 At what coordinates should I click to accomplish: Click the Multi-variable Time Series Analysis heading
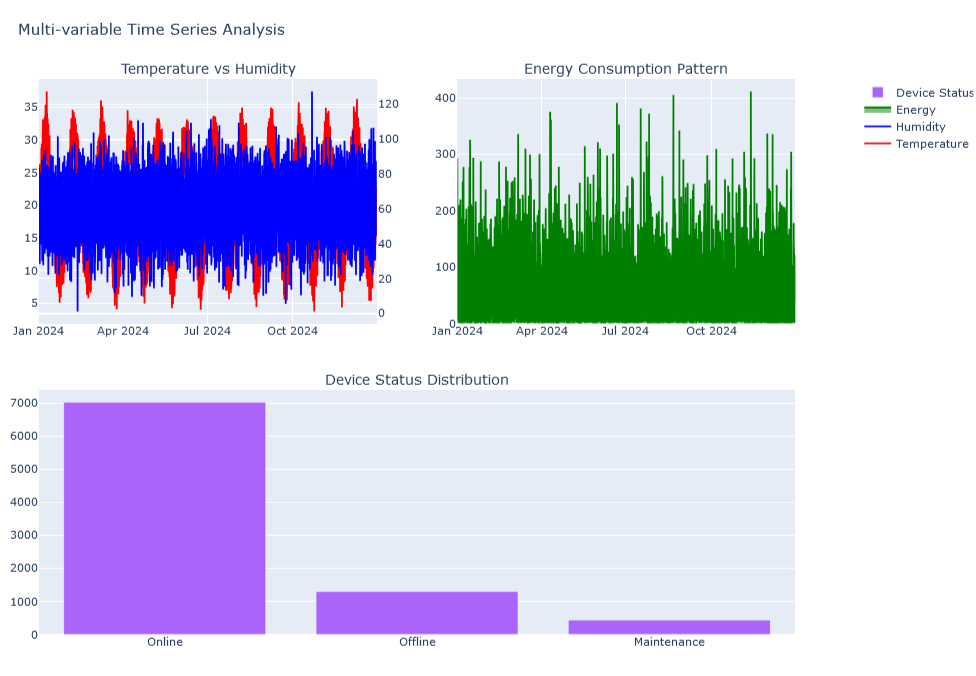[151, 29]
